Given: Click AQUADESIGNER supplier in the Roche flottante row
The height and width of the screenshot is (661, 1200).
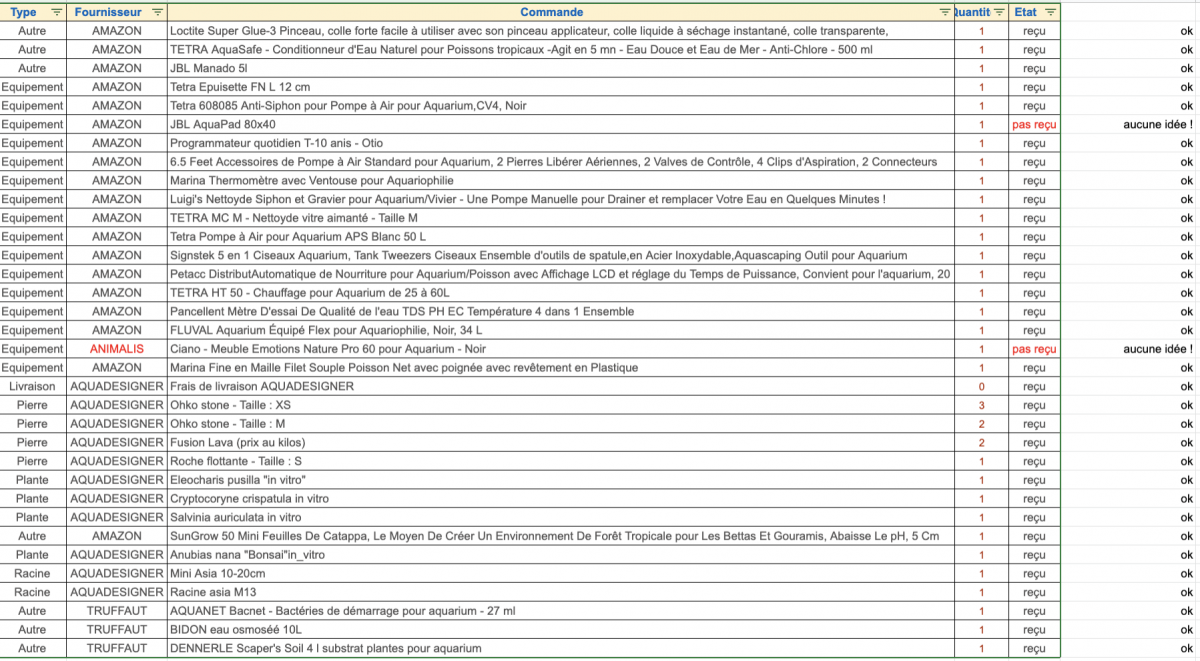Looking at the screenshot, I should pyautogui.click(x=117, y=461).
